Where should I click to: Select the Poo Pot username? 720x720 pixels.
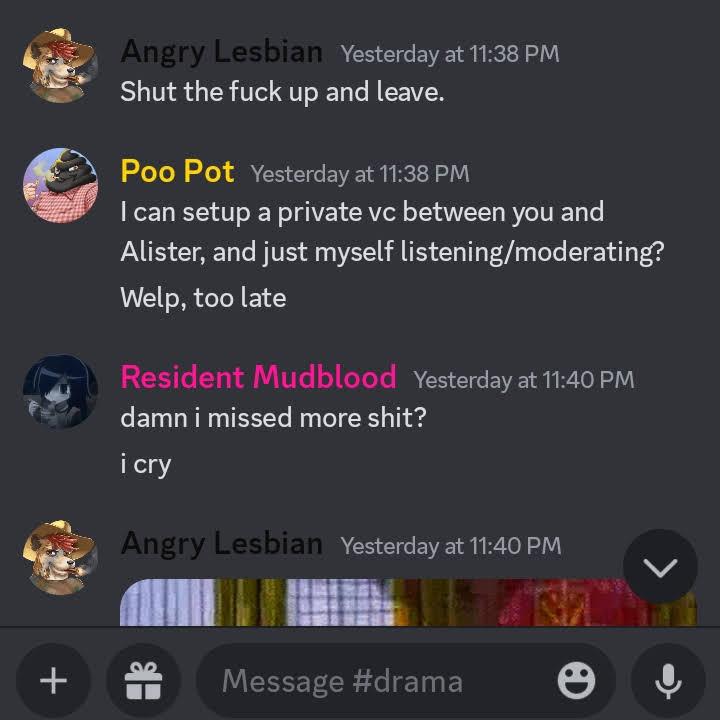pyautogui.click(x=178, y=171)
